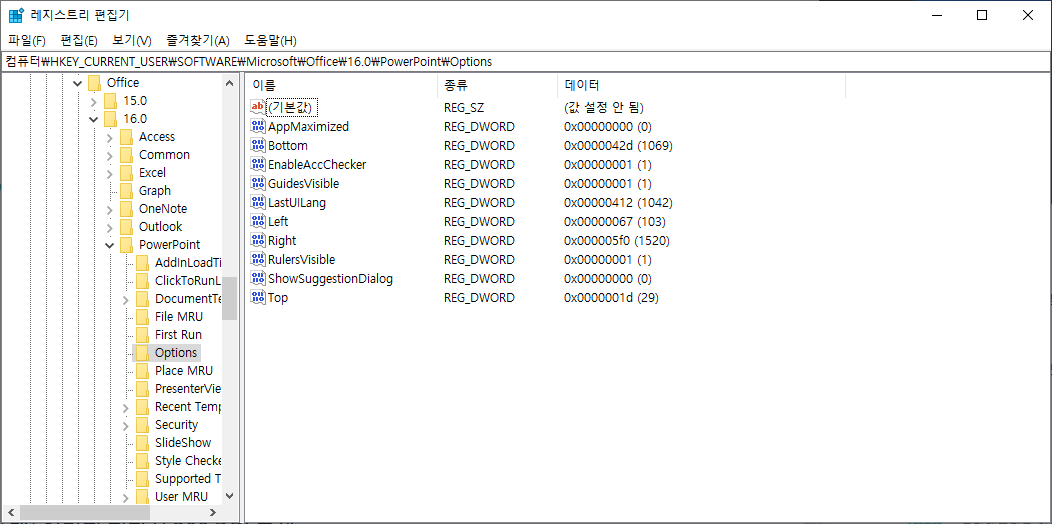This screenshot has height=524, width=1052.
Task: Click the 16.0 folder icon
Action: (x=111, y=119)
